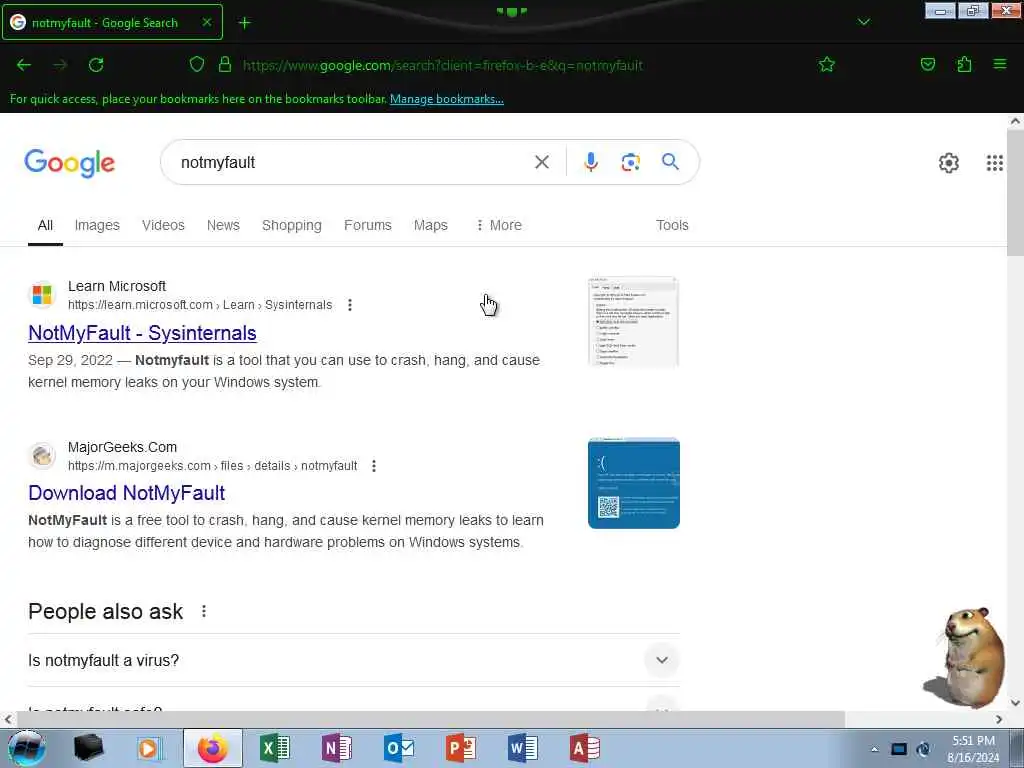Screen dimensions: 1024x768
Task: Open Excel from the taskbar
Action: point(275,748)
